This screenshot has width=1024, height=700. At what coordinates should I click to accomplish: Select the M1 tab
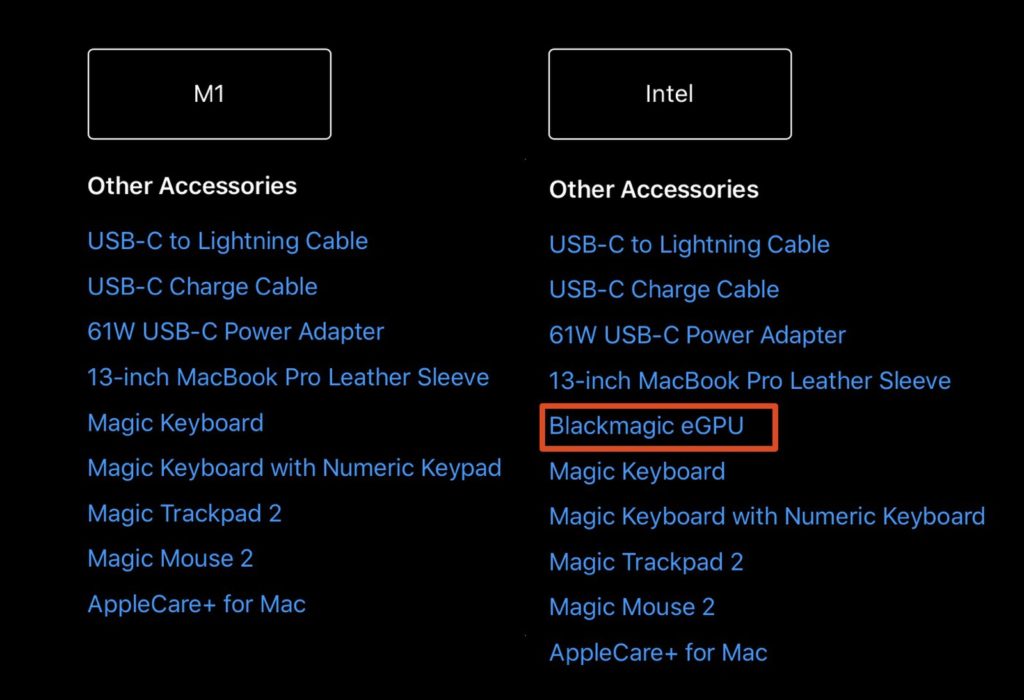tap(209, 93)
